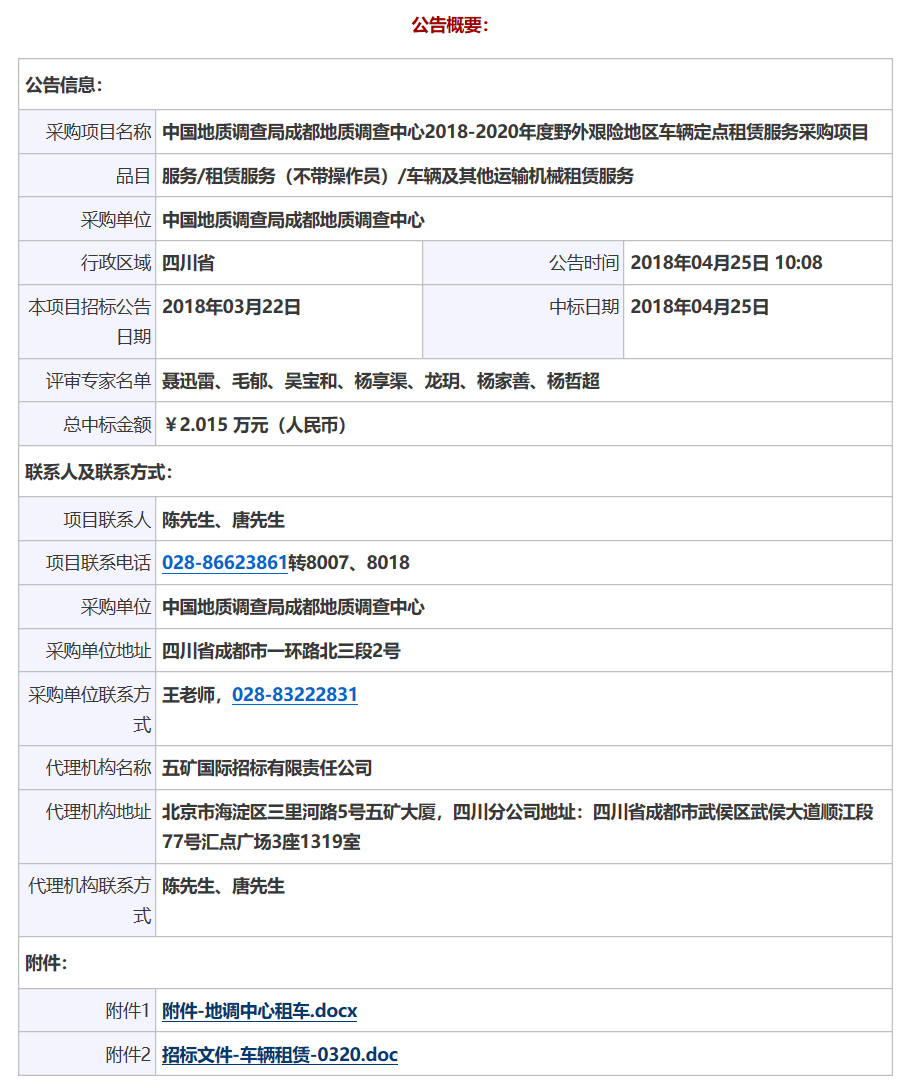Select the project name 中国地质调查局成都地质调查中心2018-2020年度野外艰险地区车辆定点租赁服务采购项目
917x1089 pixels.
point(515,132)
